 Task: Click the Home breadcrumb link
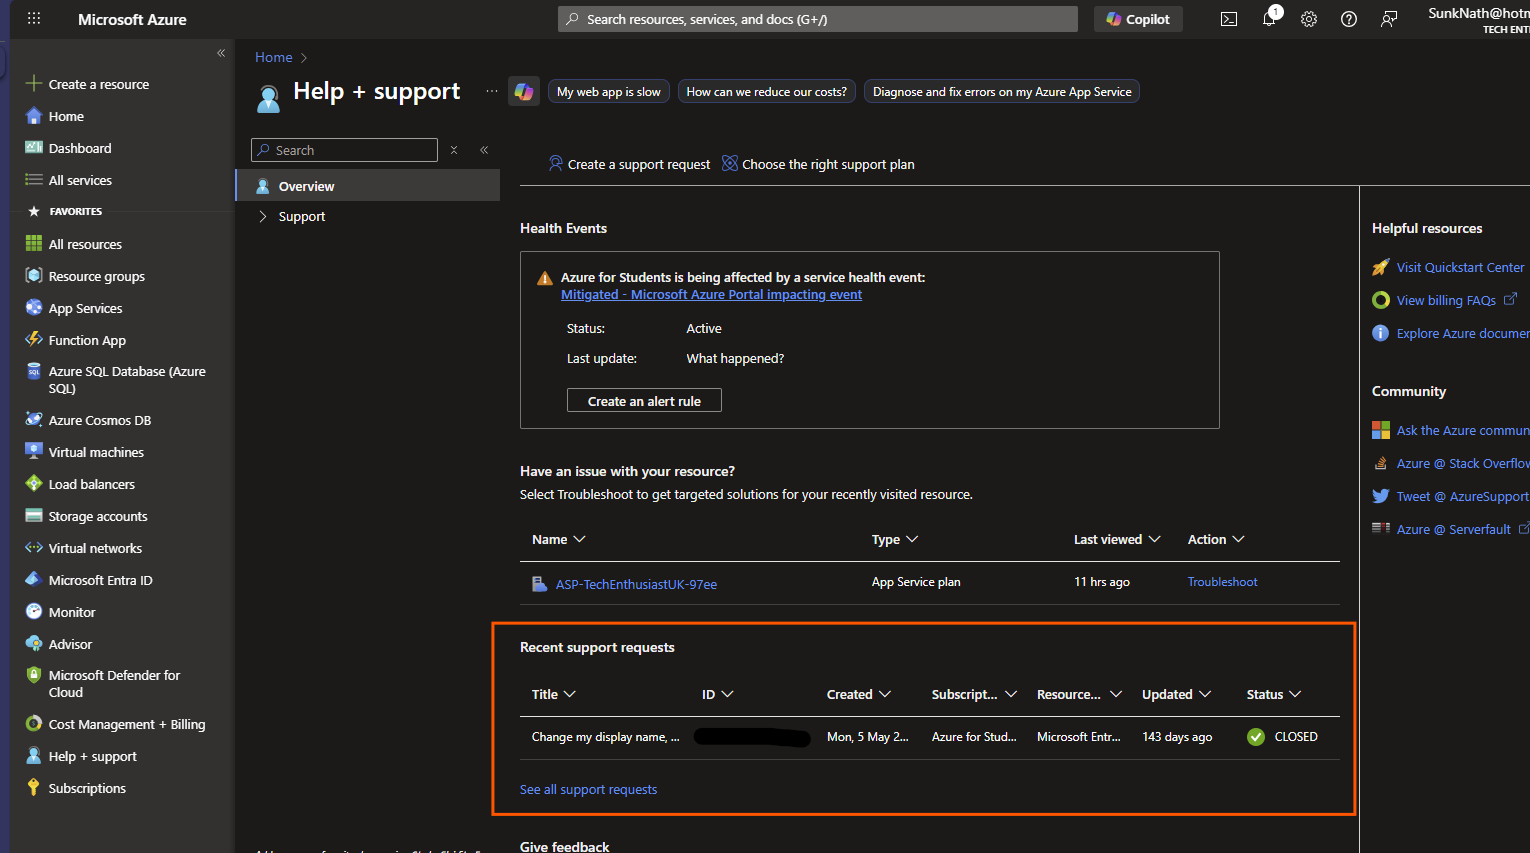coord(273,57)
